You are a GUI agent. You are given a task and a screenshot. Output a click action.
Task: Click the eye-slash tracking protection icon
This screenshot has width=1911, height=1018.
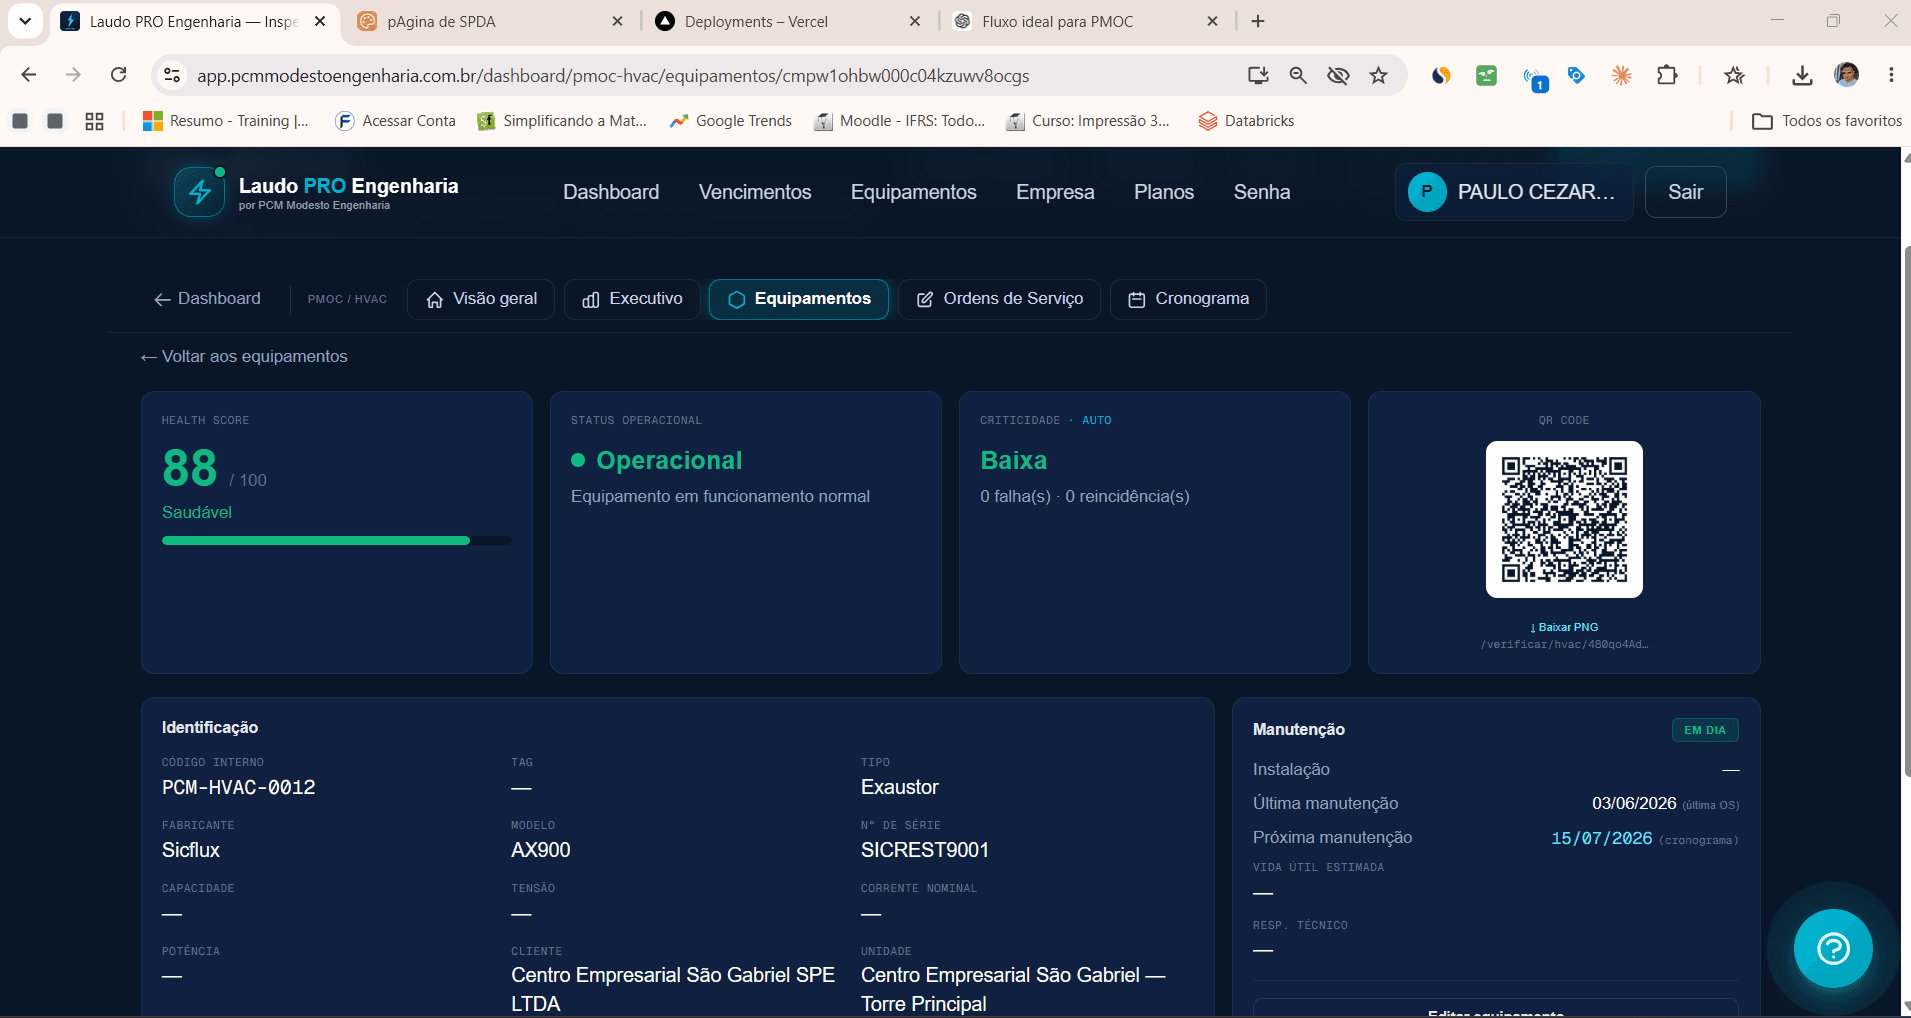click(x=1338, y=75)
